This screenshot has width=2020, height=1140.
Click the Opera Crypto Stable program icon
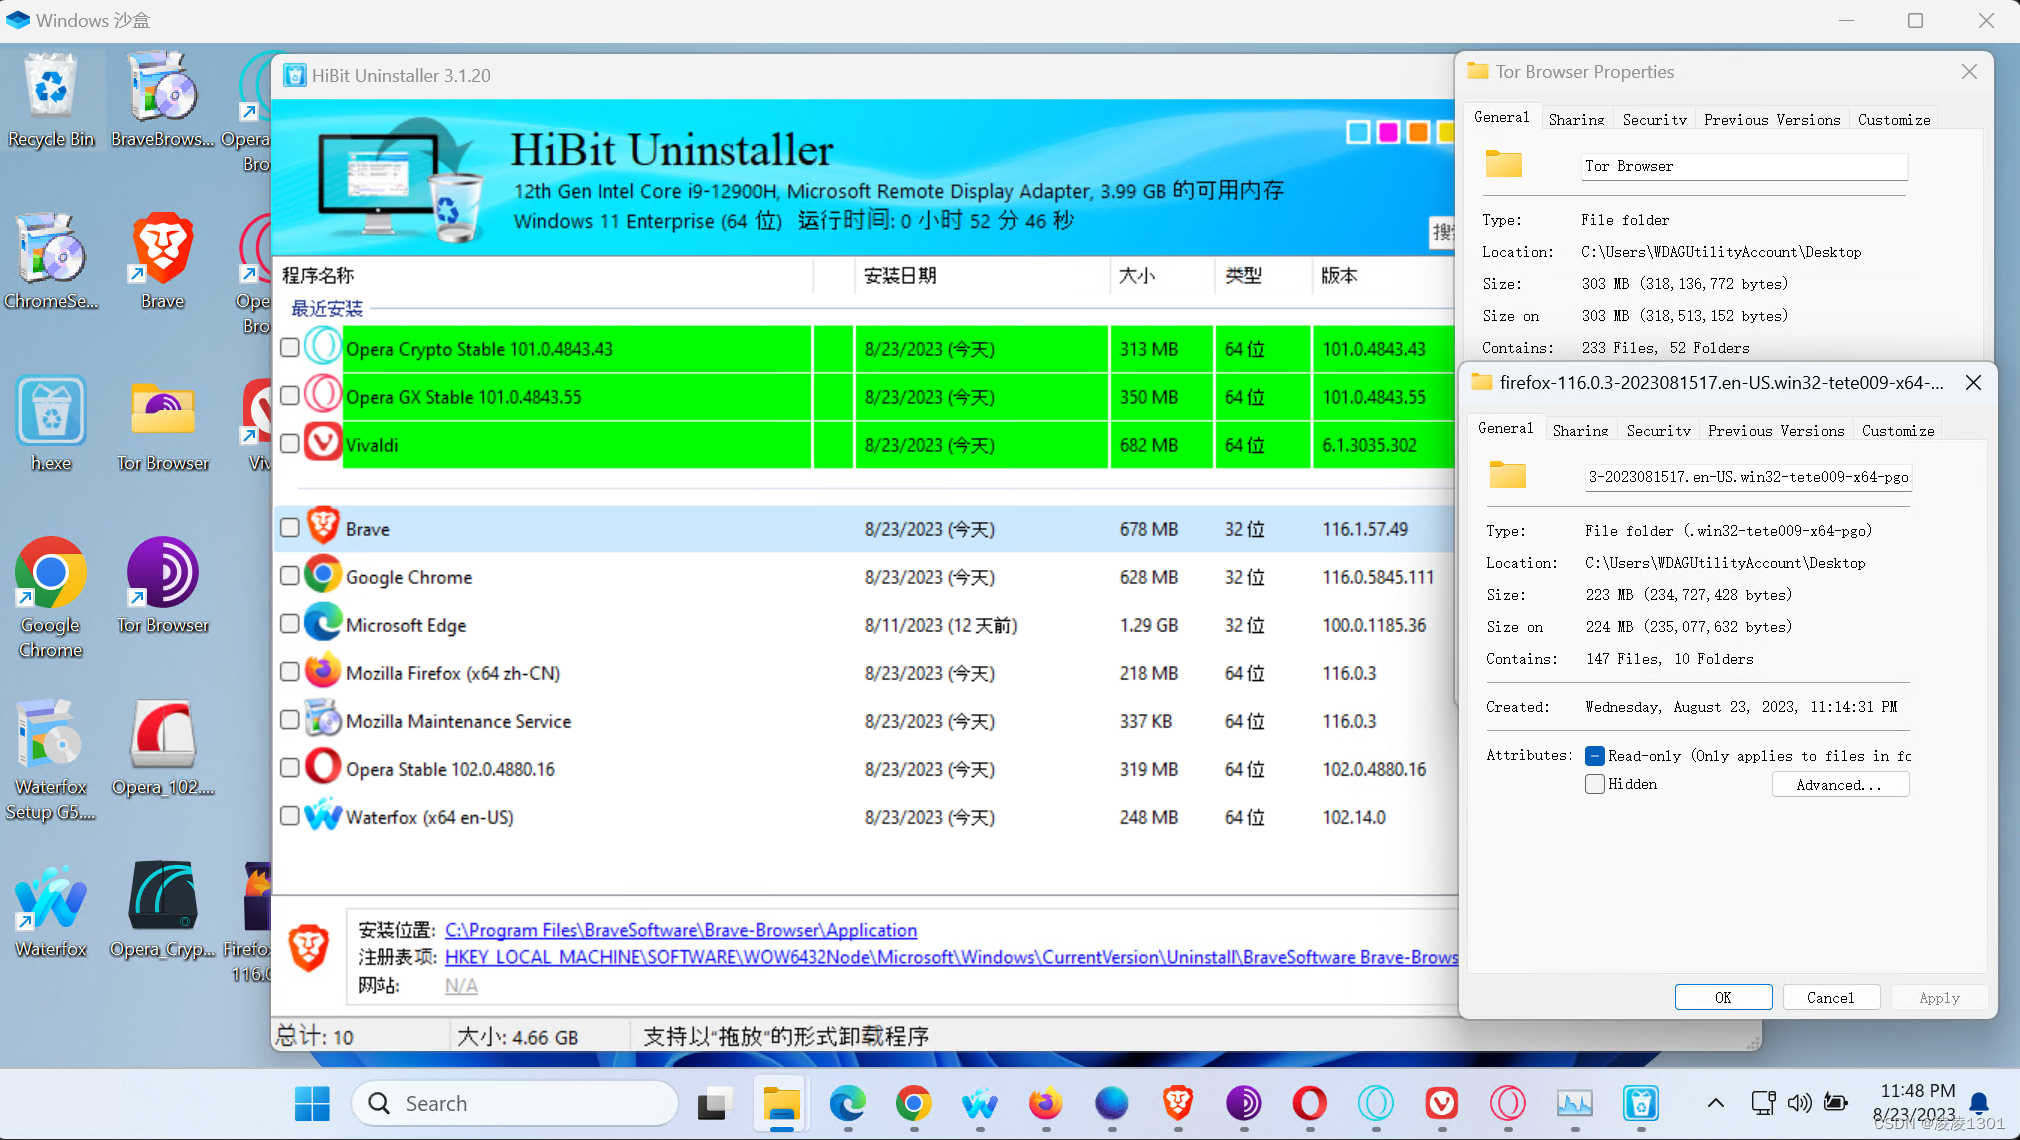(x=323, y=348)
